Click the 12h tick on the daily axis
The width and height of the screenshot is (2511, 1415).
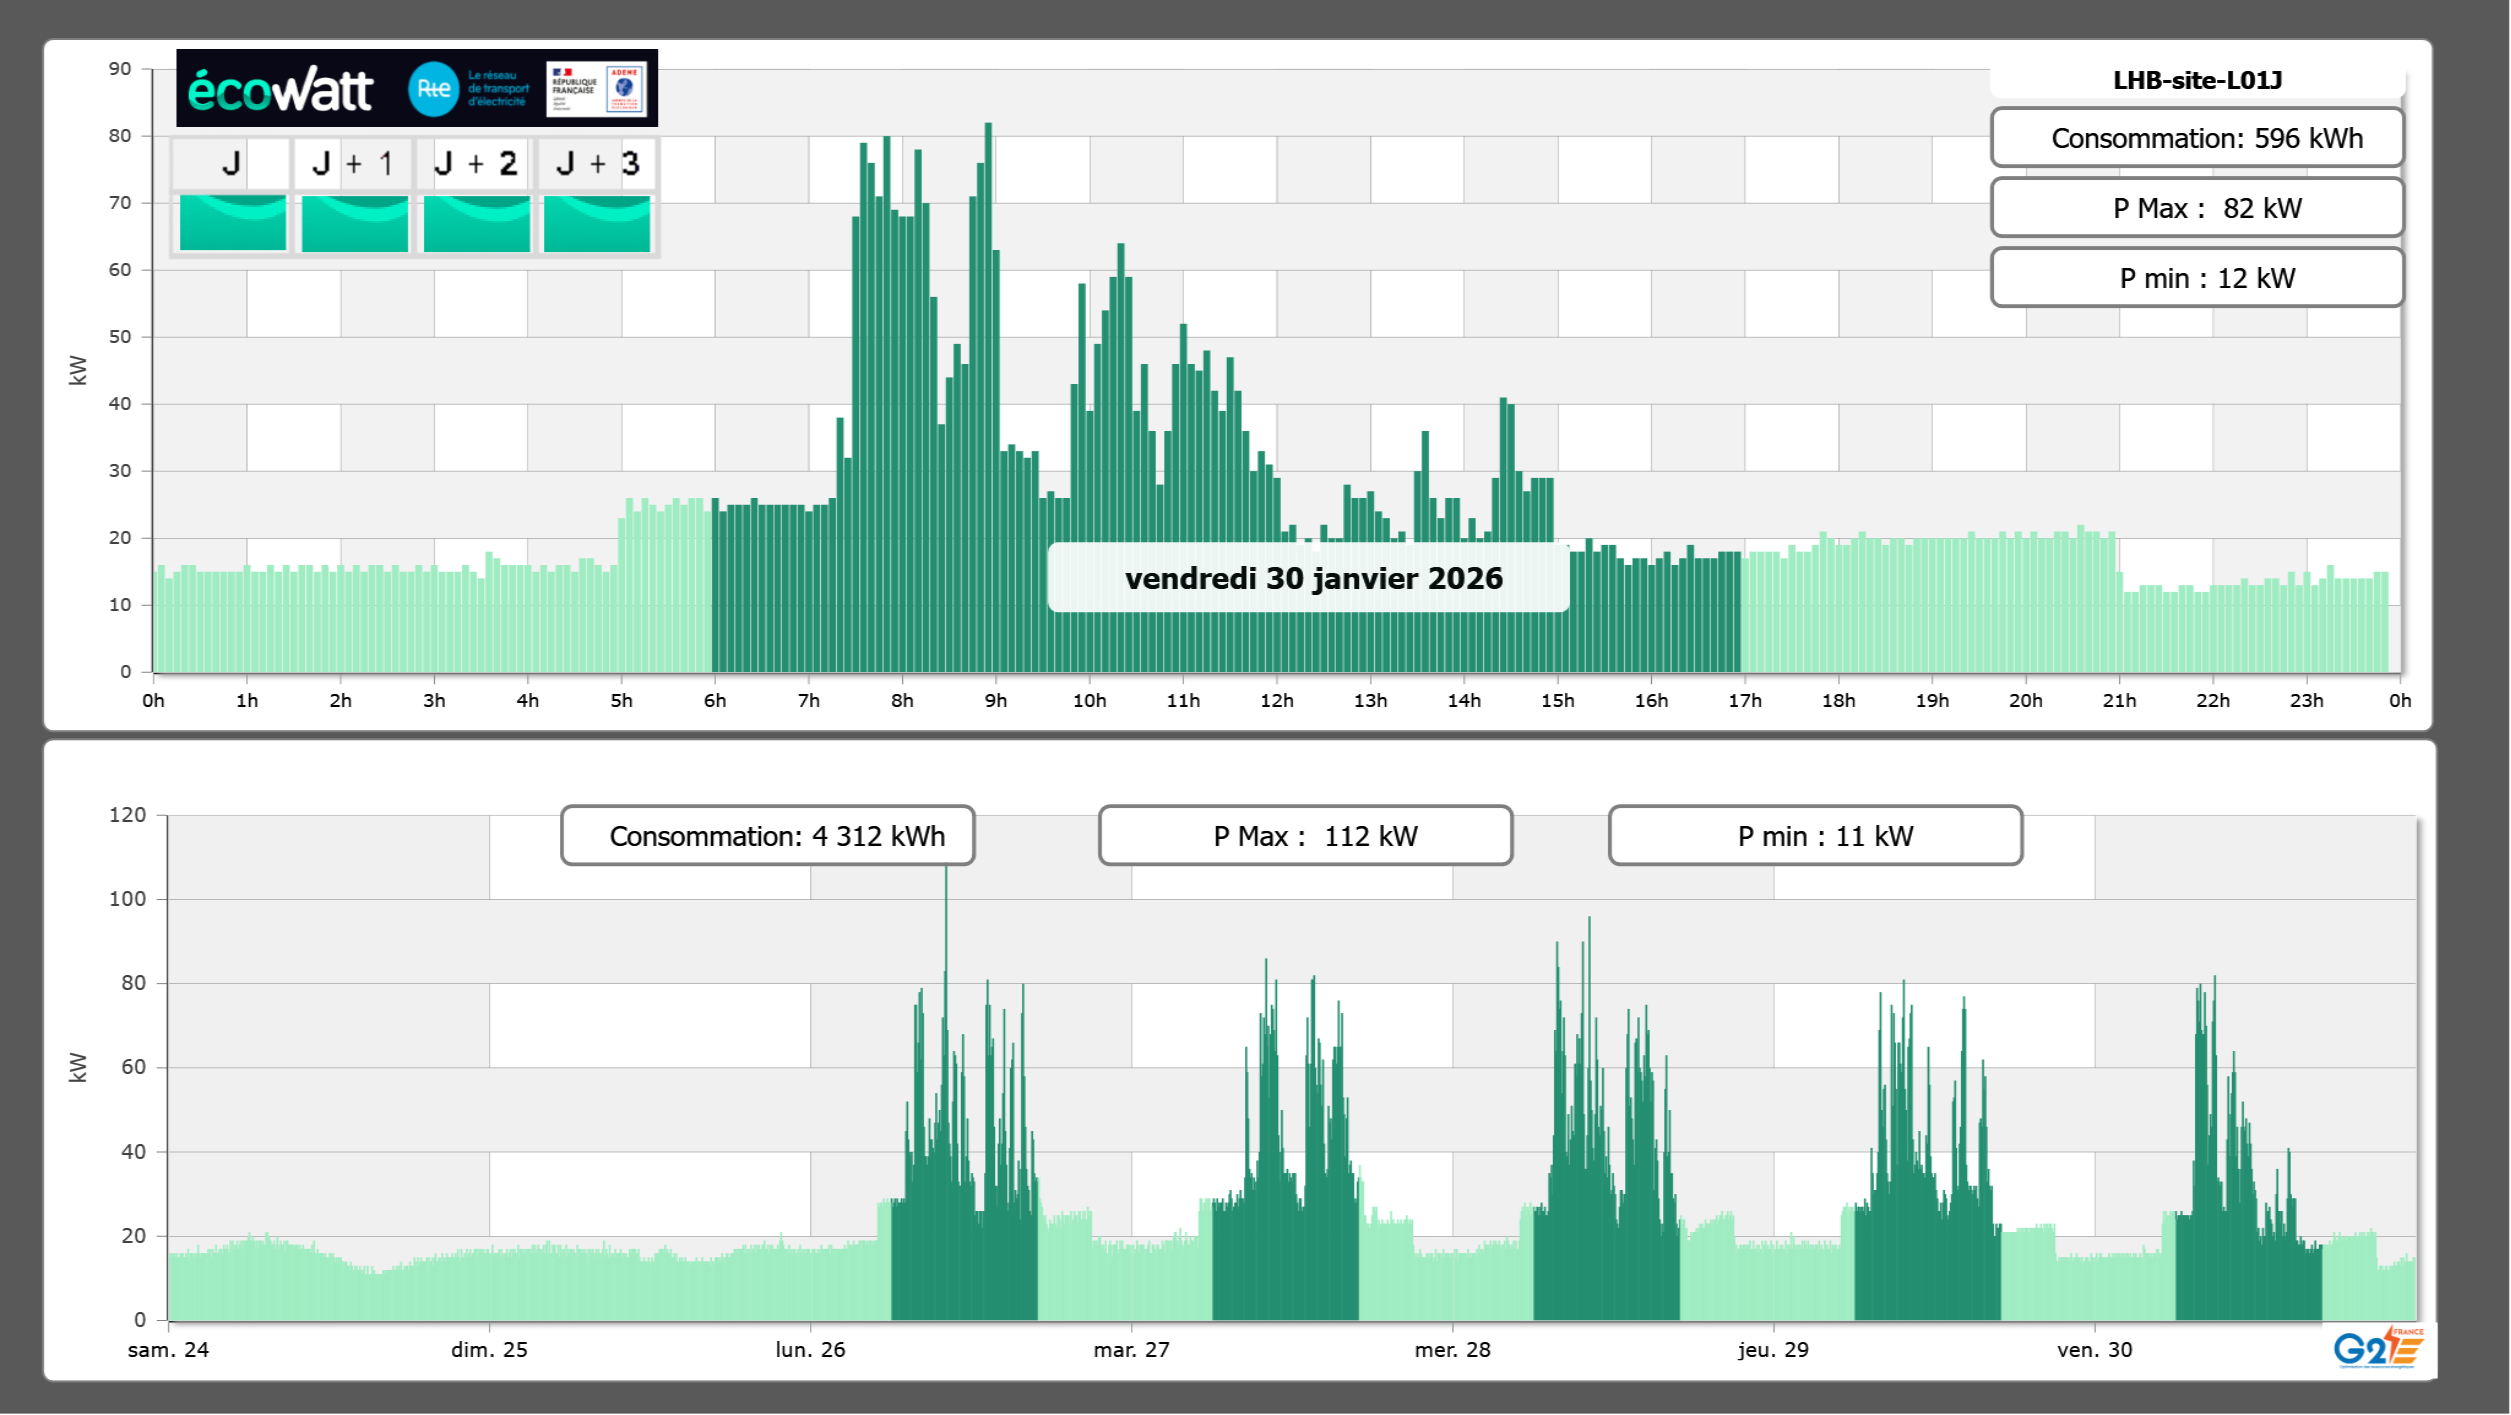1276,701
